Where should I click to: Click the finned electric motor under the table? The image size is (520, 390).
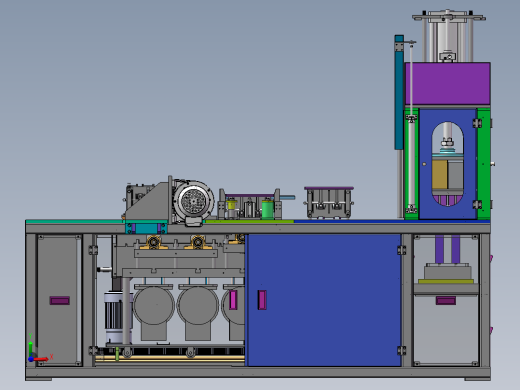click(x=114, y=317)
